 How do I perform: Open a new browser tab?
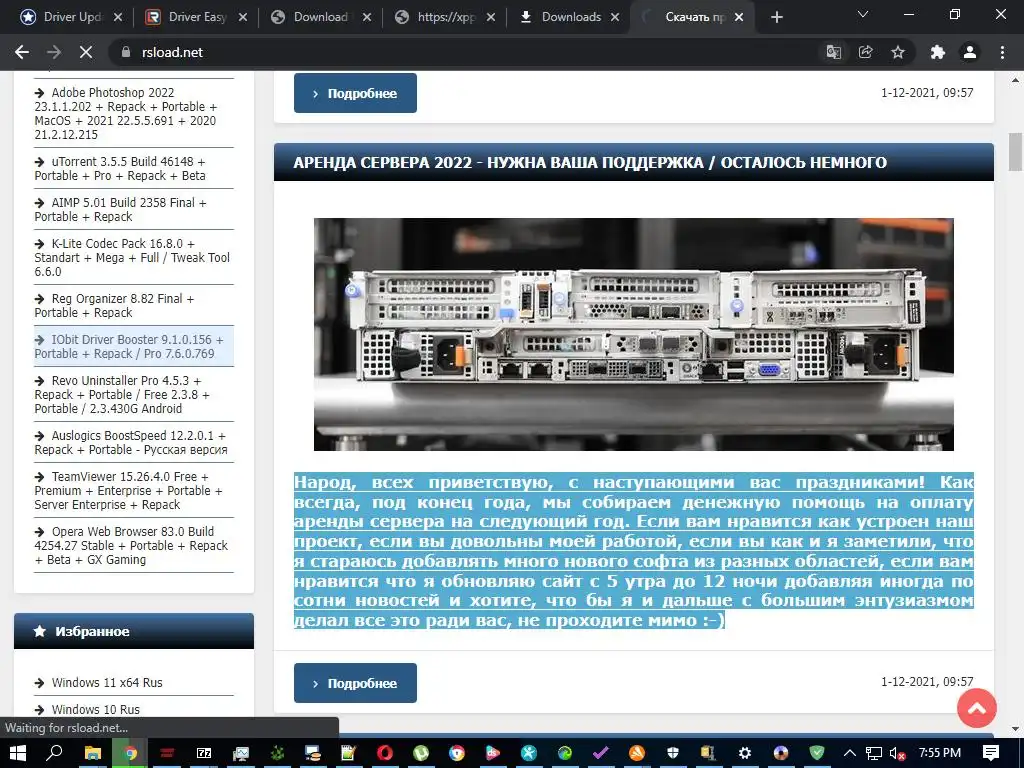[x=776, y=17]
